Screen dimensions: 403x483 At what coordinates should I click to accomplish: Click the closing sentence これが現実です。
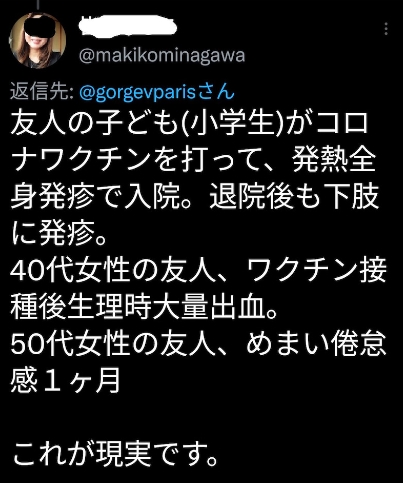pyautogui.click(x=116, y=452)
